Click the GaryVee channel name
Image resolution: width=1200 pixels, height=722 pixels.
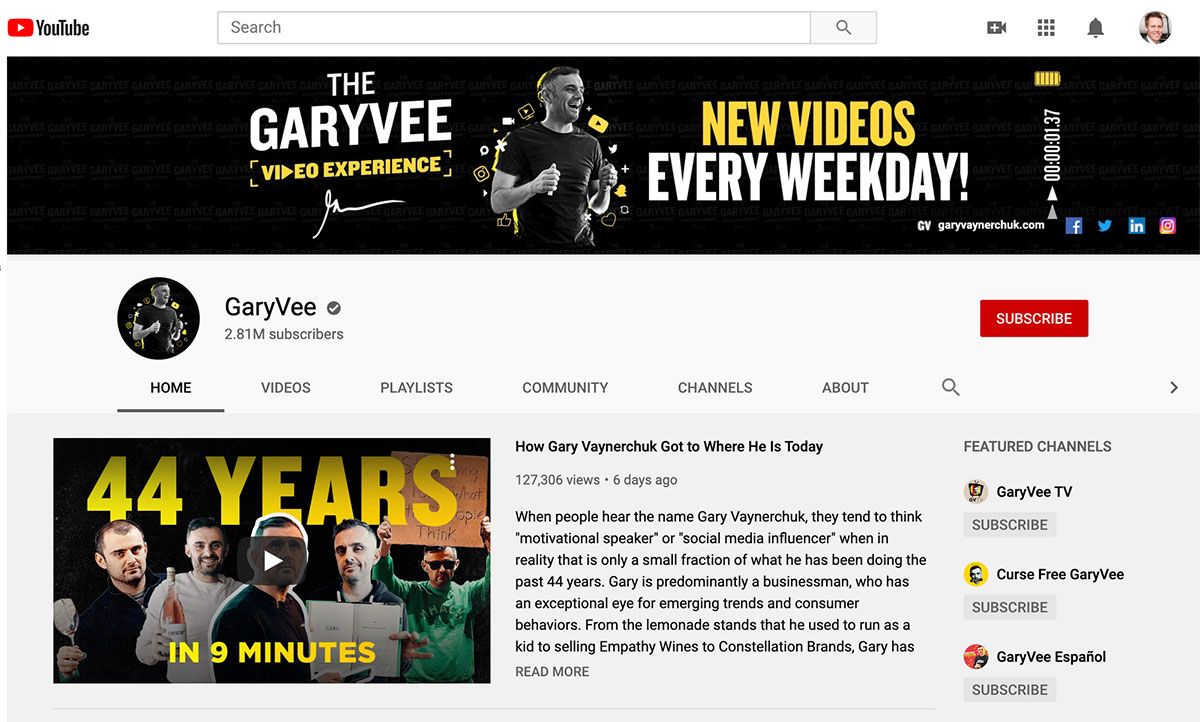270,307
